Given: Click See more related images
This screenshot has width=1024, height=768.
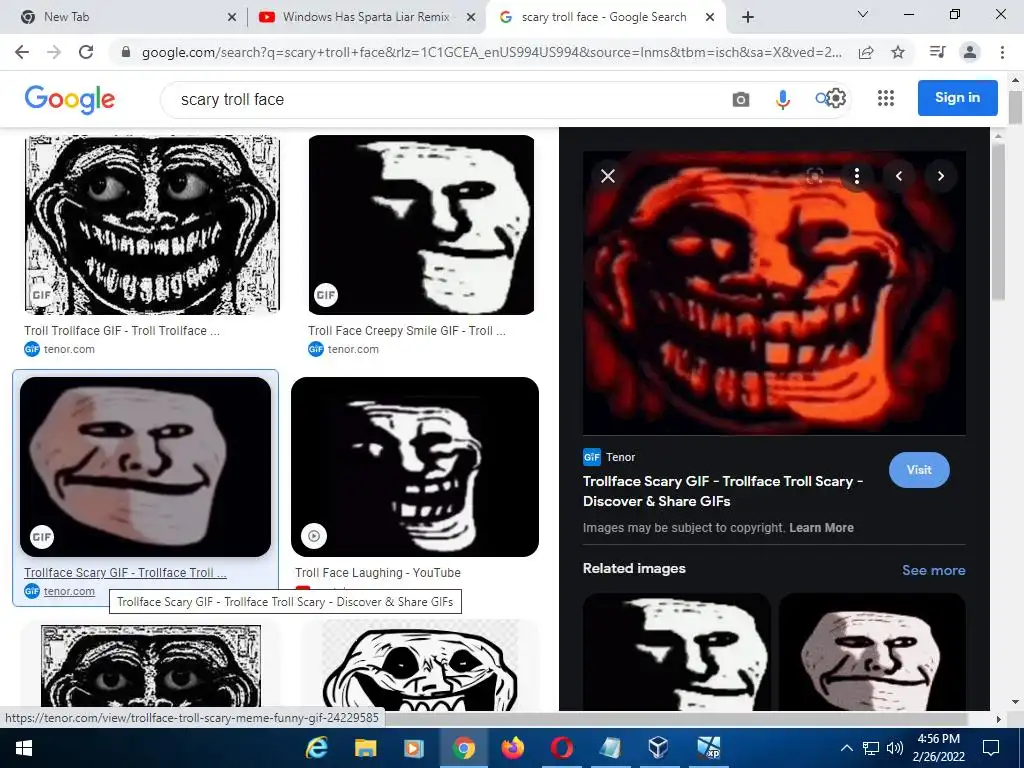Looking at the screenshot, I should (x=933, y=570).
